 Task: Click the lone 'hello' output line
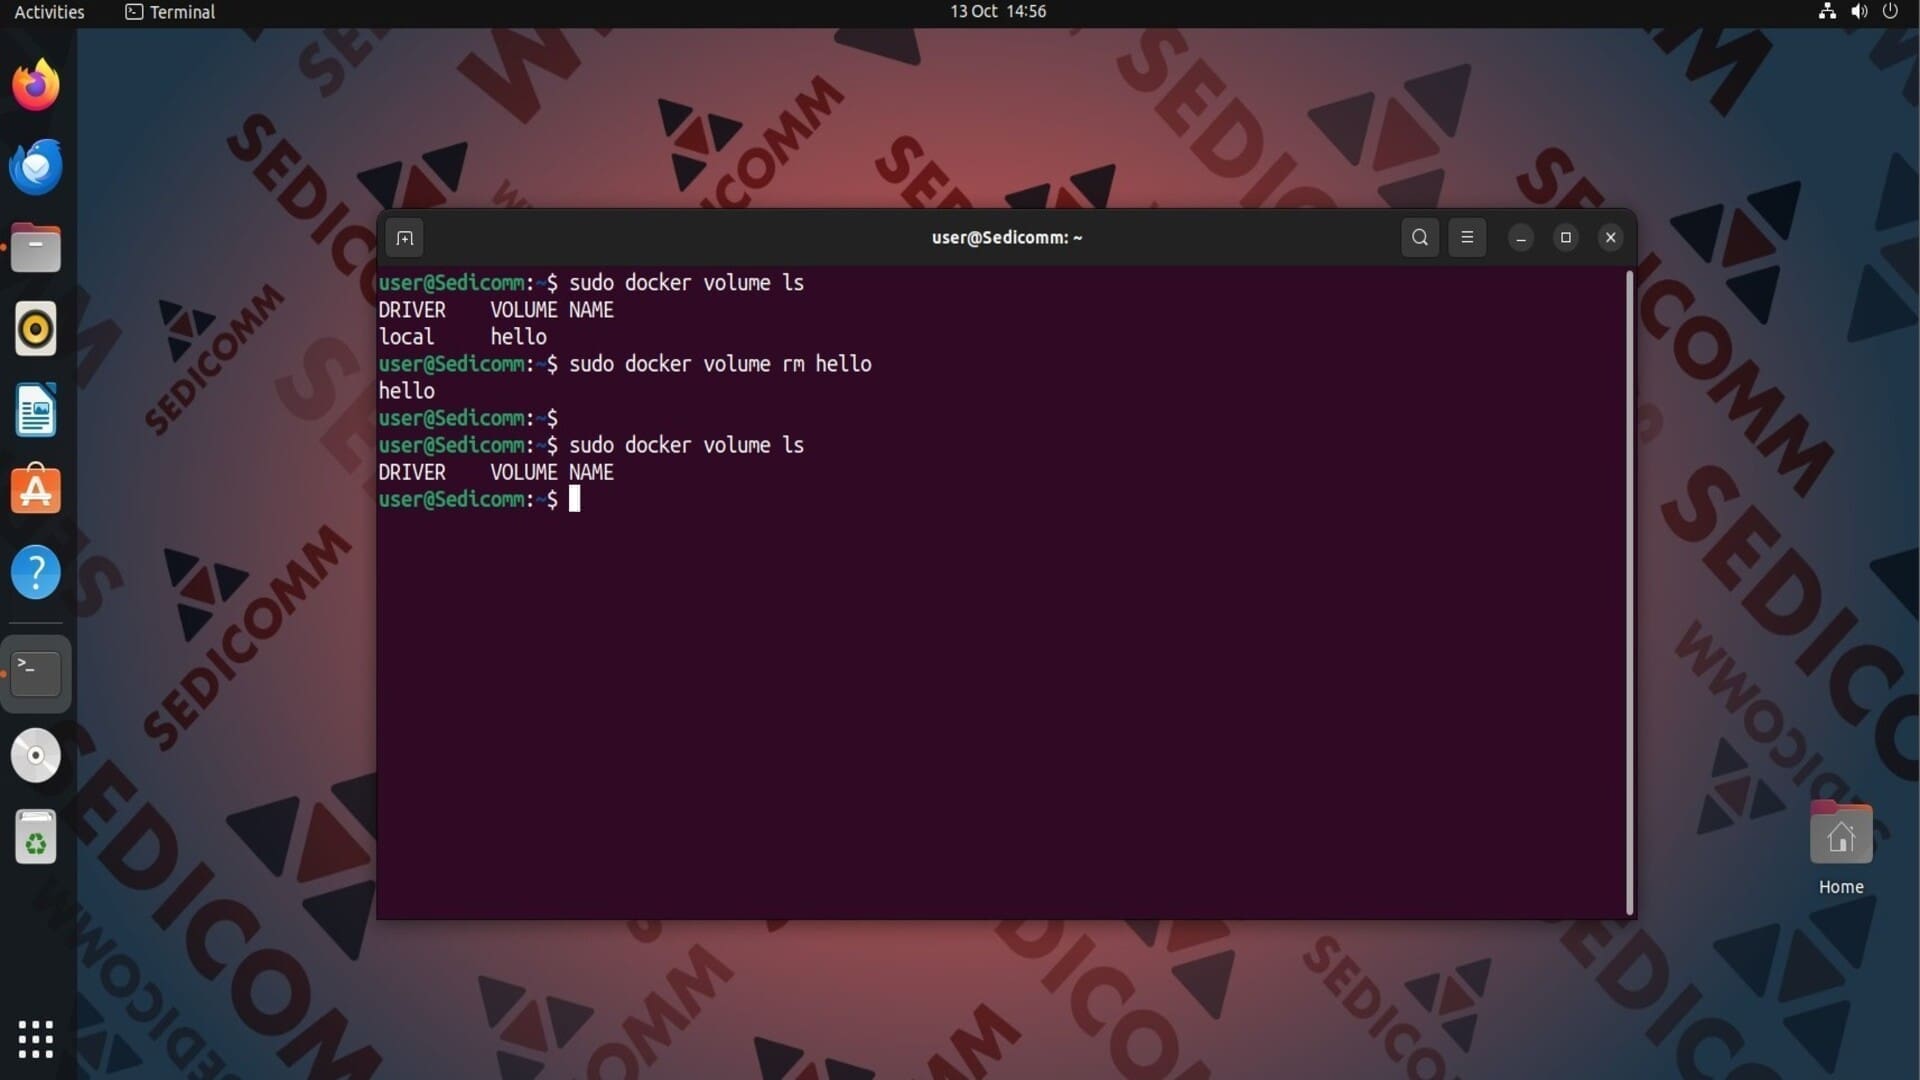pyautogui.click(x=406, y=391)
